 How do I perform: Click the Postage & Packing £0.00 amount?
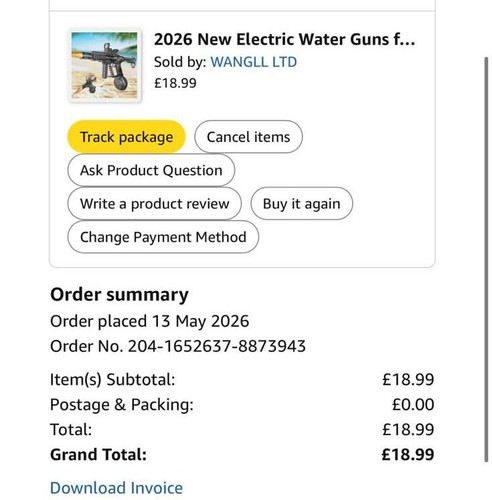413,404
